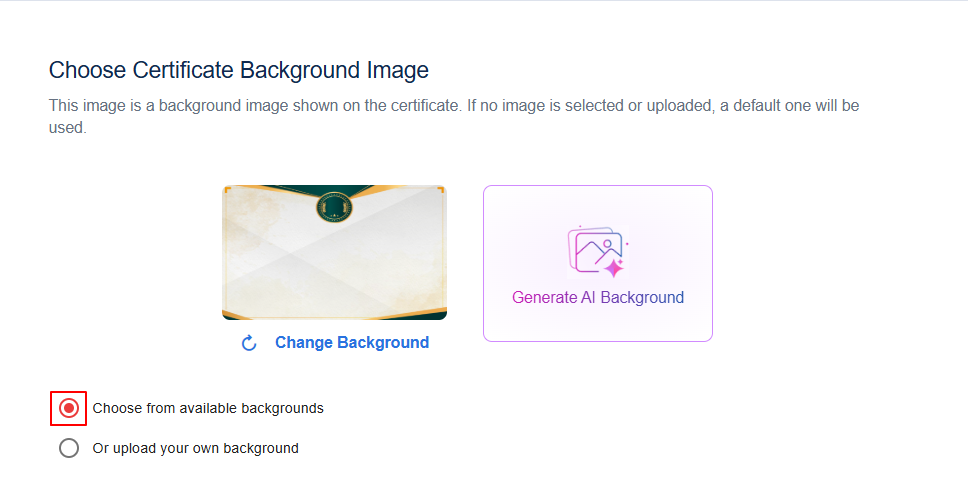Open the certificate background preview thumbnail
The image size is (968, 497).
point(335,253)
